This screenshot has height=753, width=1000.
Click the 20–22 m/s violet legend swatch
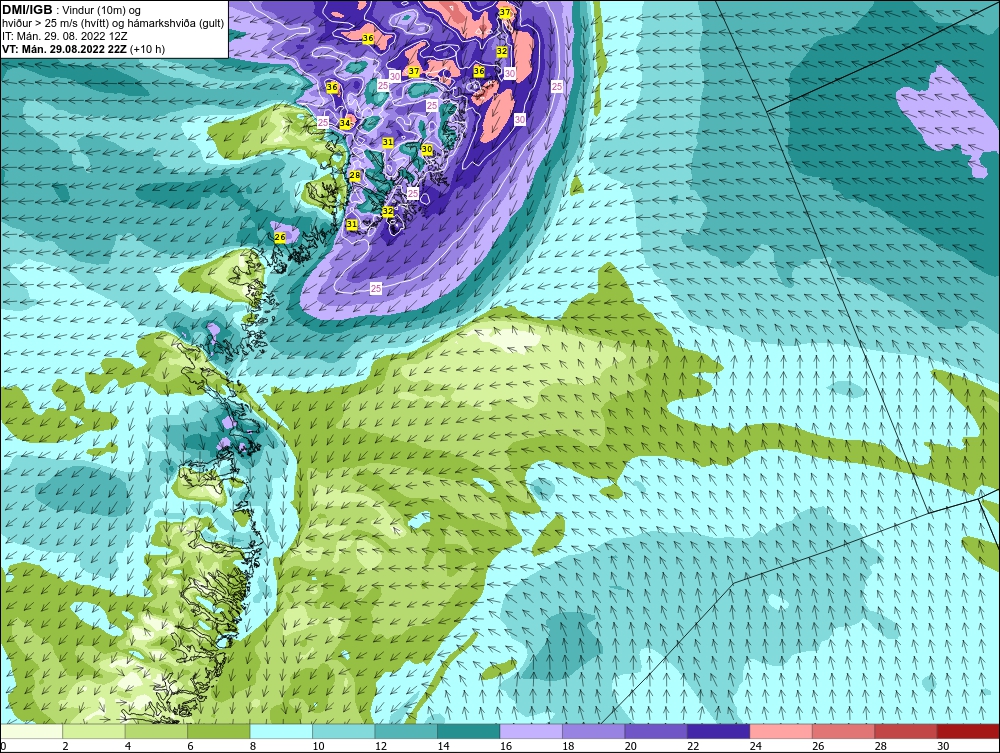656,731
